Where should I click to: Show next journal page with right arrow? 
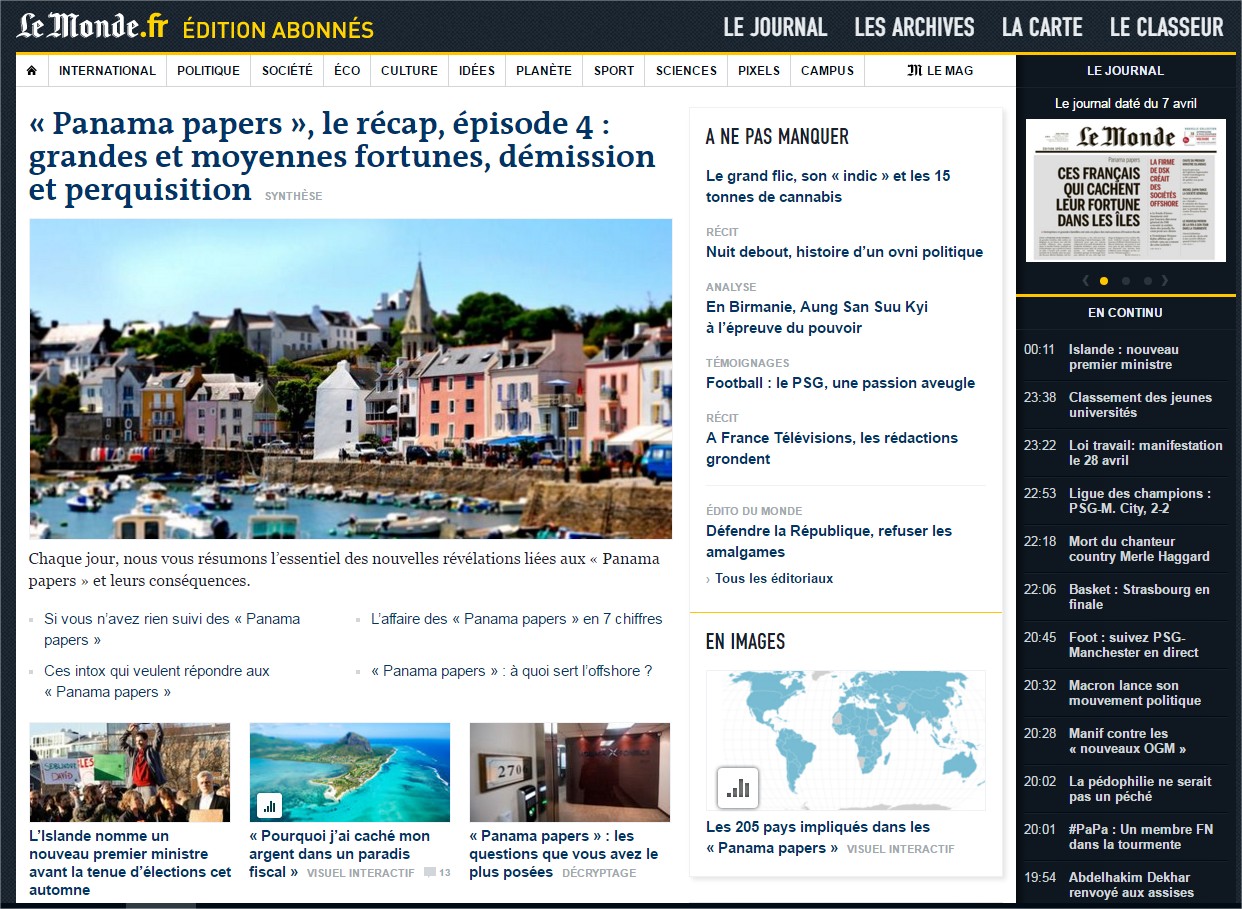[x=1165, y=281]
